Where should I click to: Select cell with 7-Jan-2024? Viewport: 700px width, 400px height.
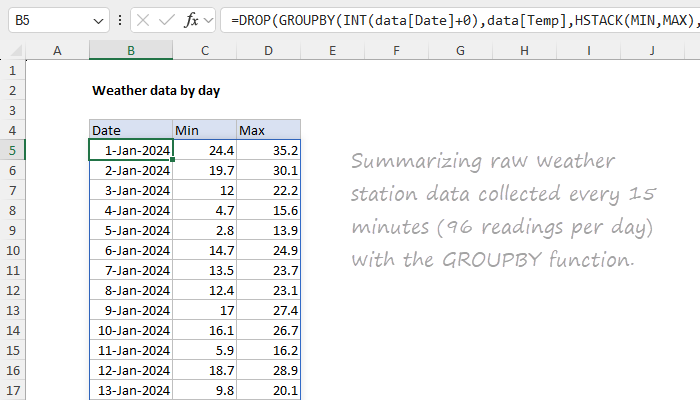[x=131, y=271]
